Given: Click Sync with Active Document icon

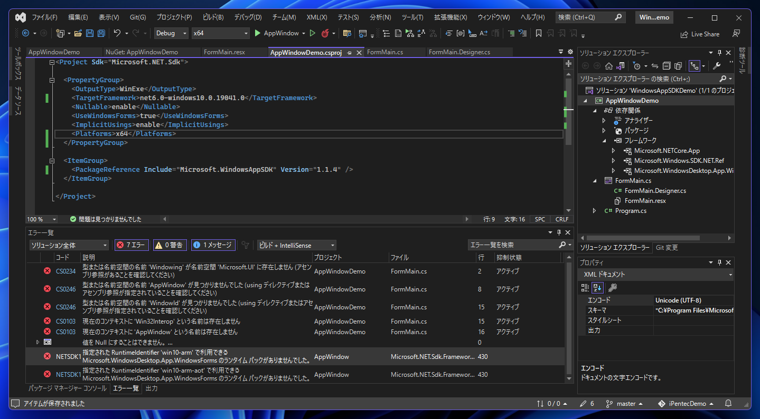Looking at the screenshot, I should coord(655,66).
